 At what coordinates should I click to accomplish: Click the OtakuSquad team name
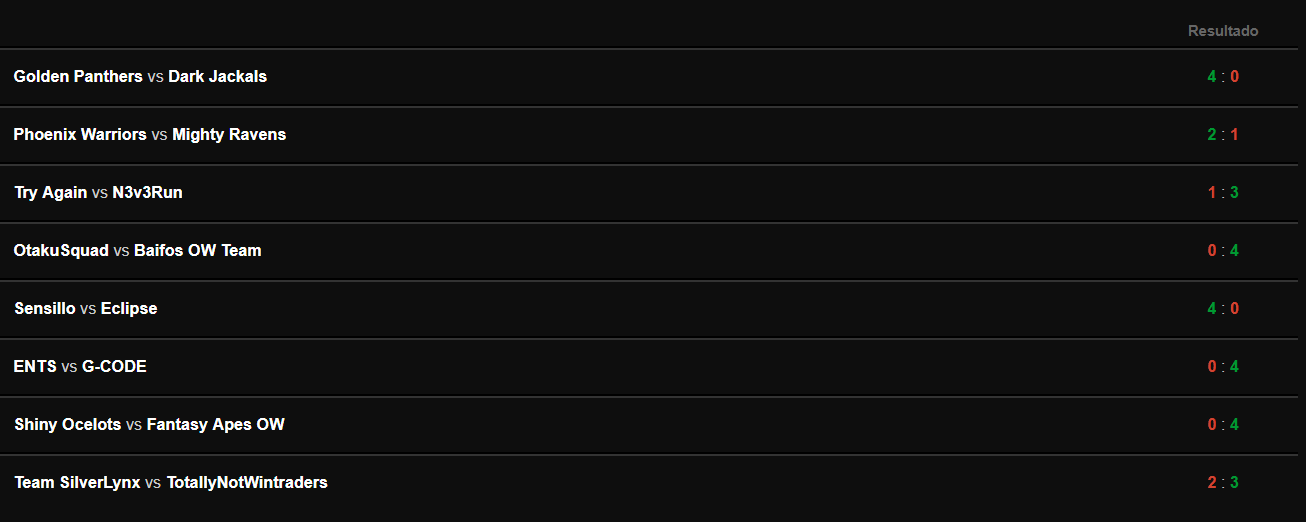click(x=61, y=250)
